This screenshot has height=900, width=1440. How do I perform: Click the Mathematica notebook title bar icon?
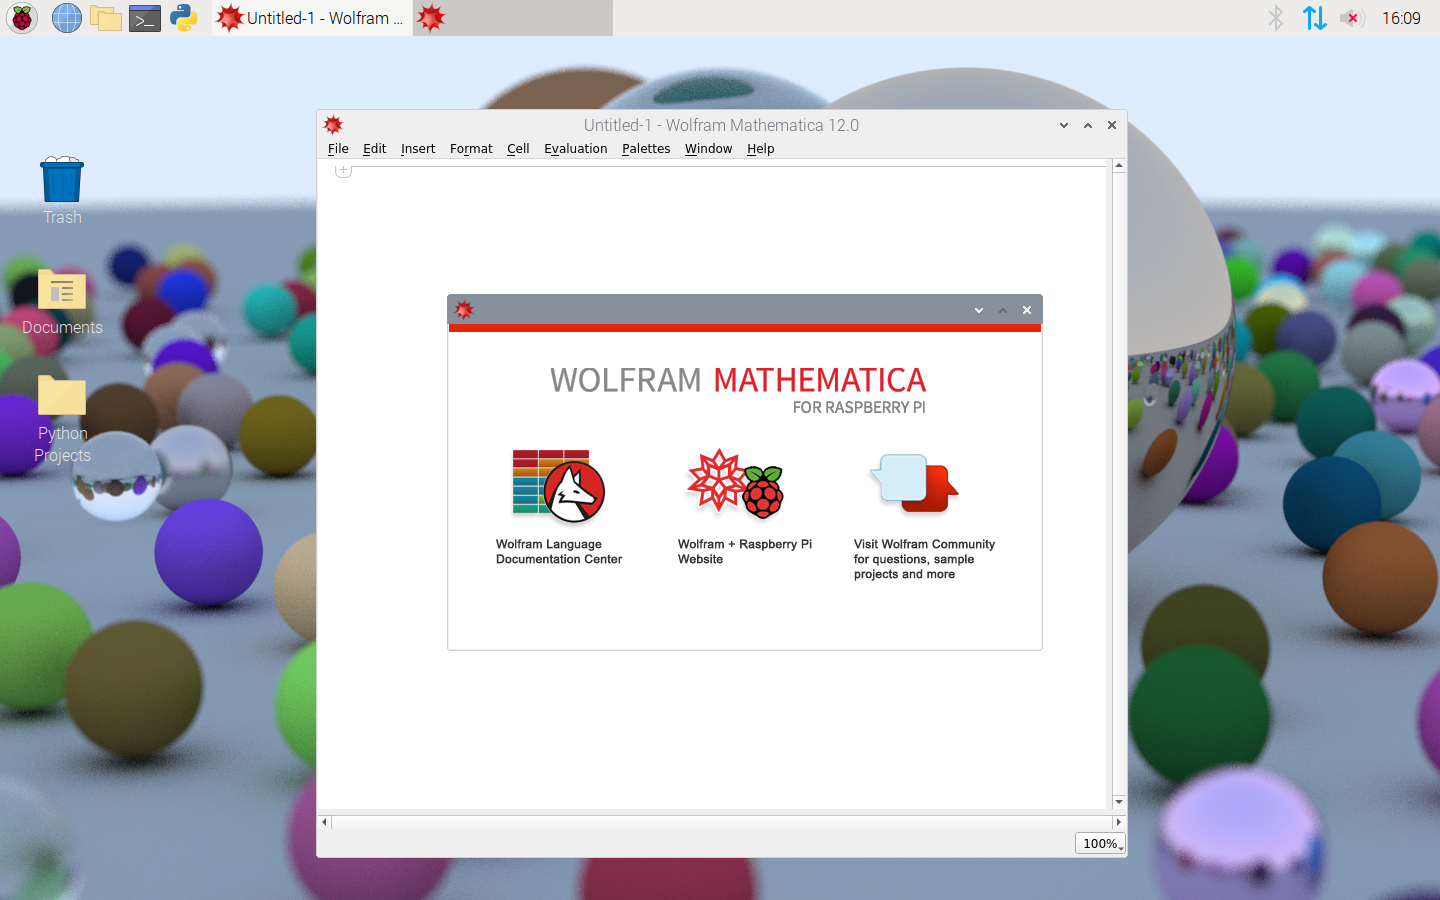click(x=334, y=125)
